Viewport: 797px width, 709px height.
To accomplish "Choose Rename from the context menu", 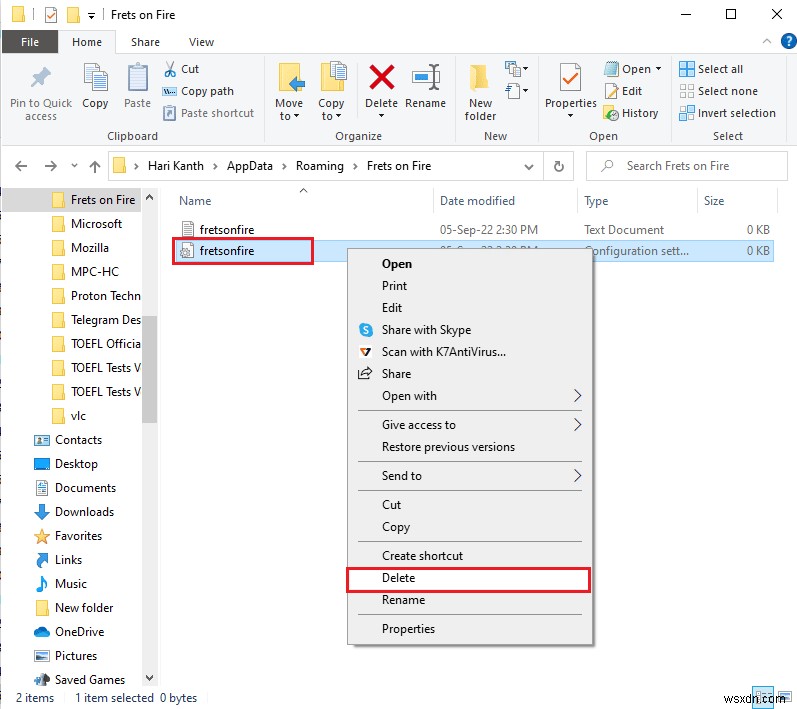I will 470,600.
